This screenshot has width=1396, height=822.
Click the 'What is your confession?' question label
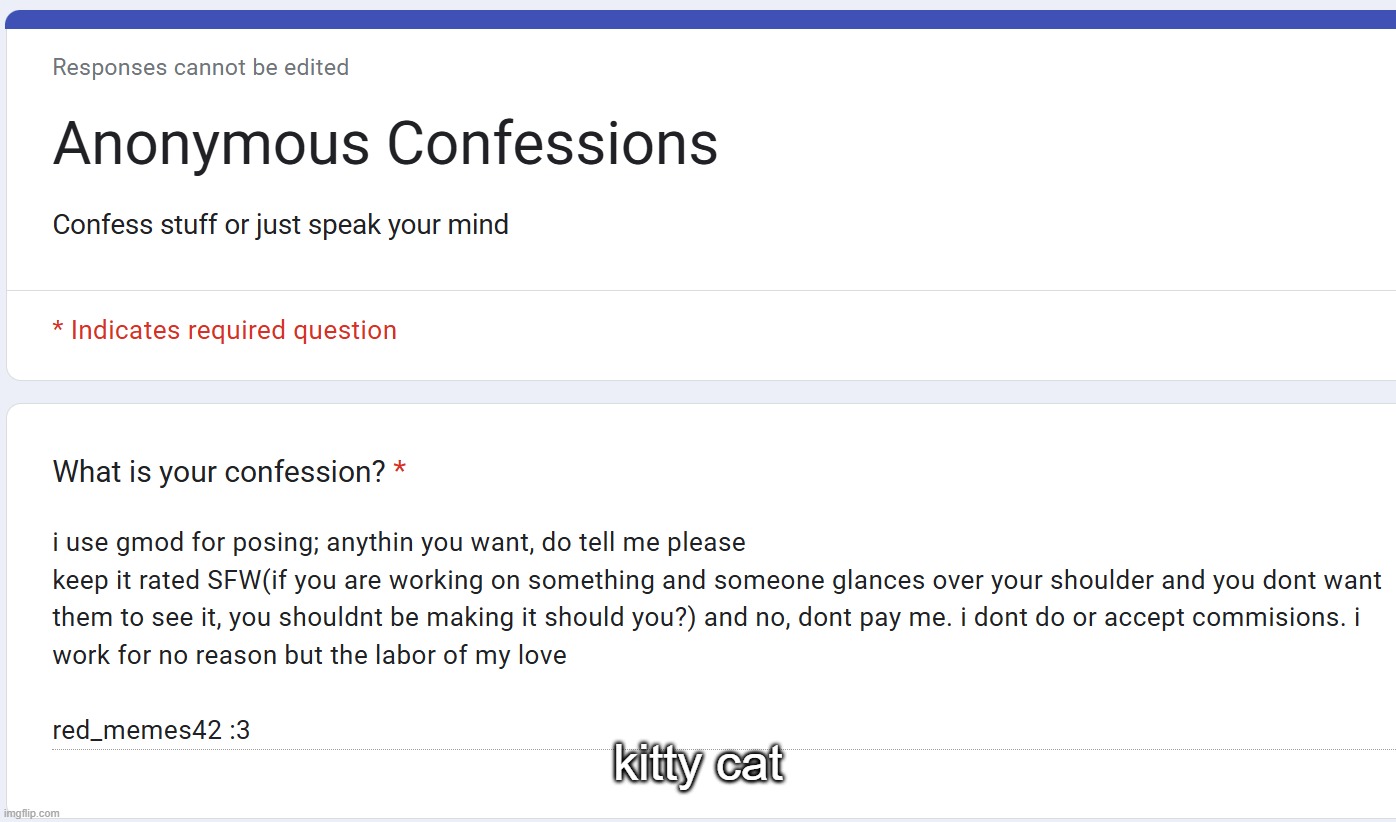pyautogui.click(x=218, y=472)
